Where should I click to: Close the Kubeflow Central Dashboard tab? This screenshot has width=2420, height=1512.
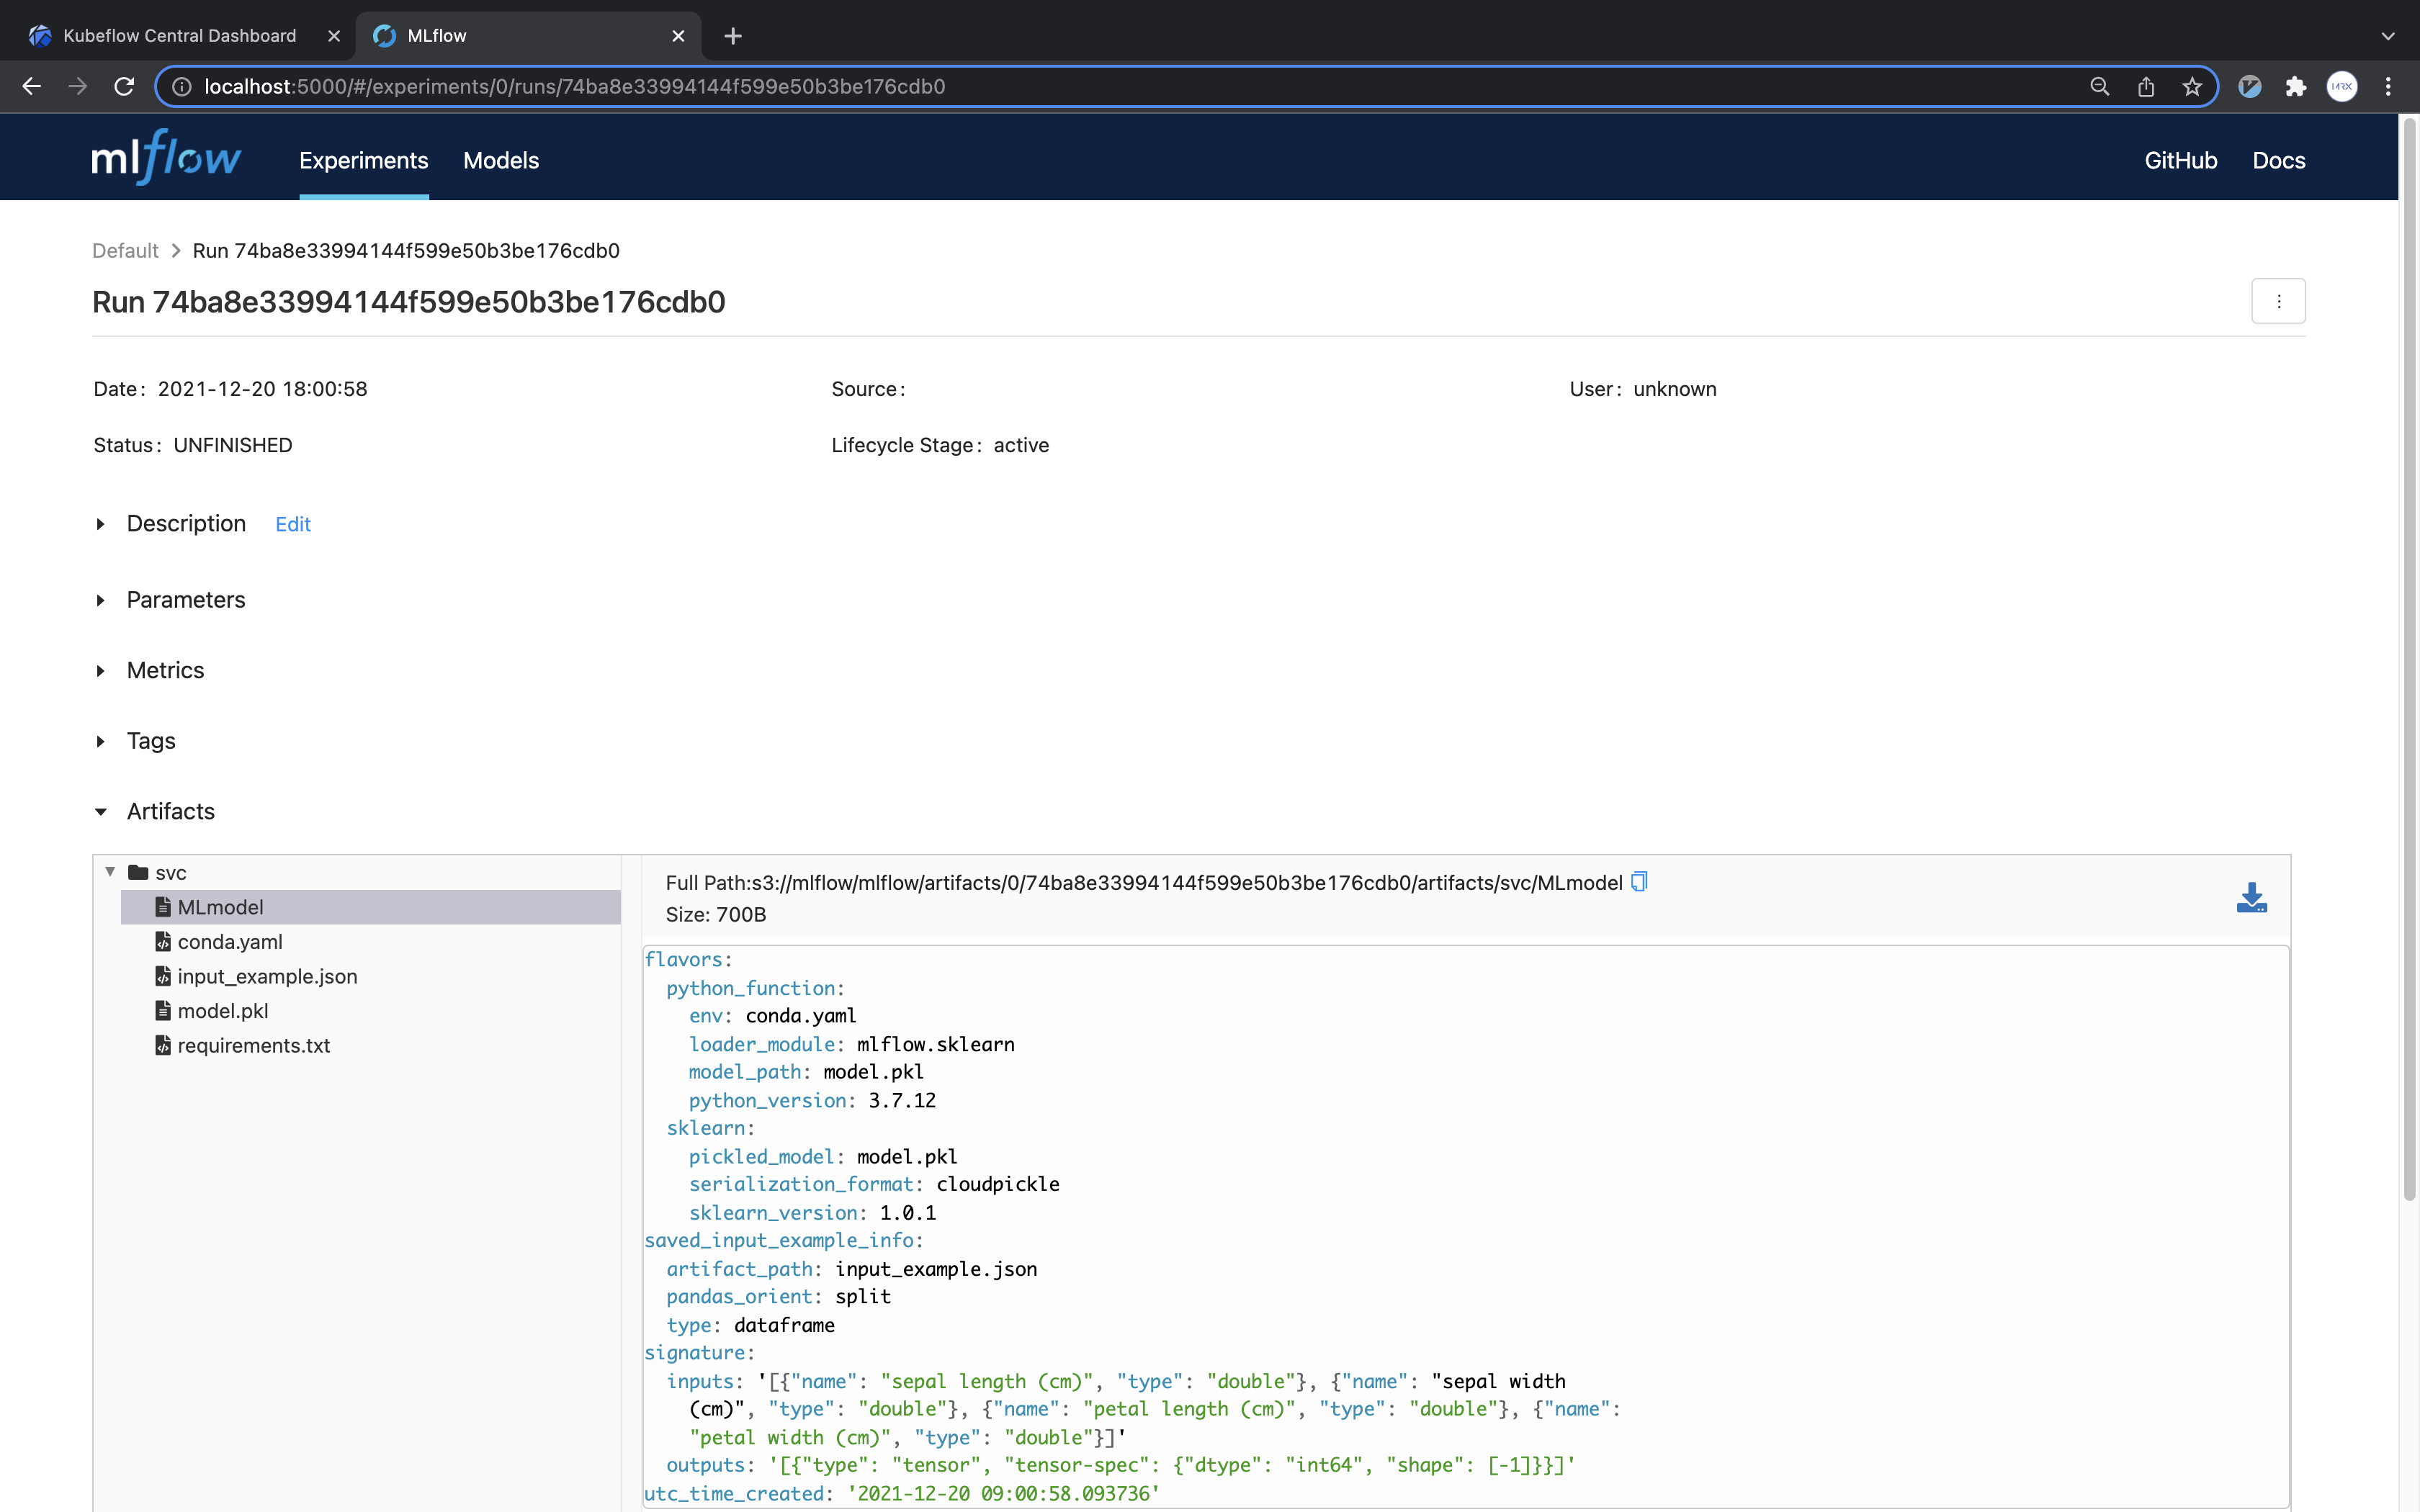[x=334, y=36]
